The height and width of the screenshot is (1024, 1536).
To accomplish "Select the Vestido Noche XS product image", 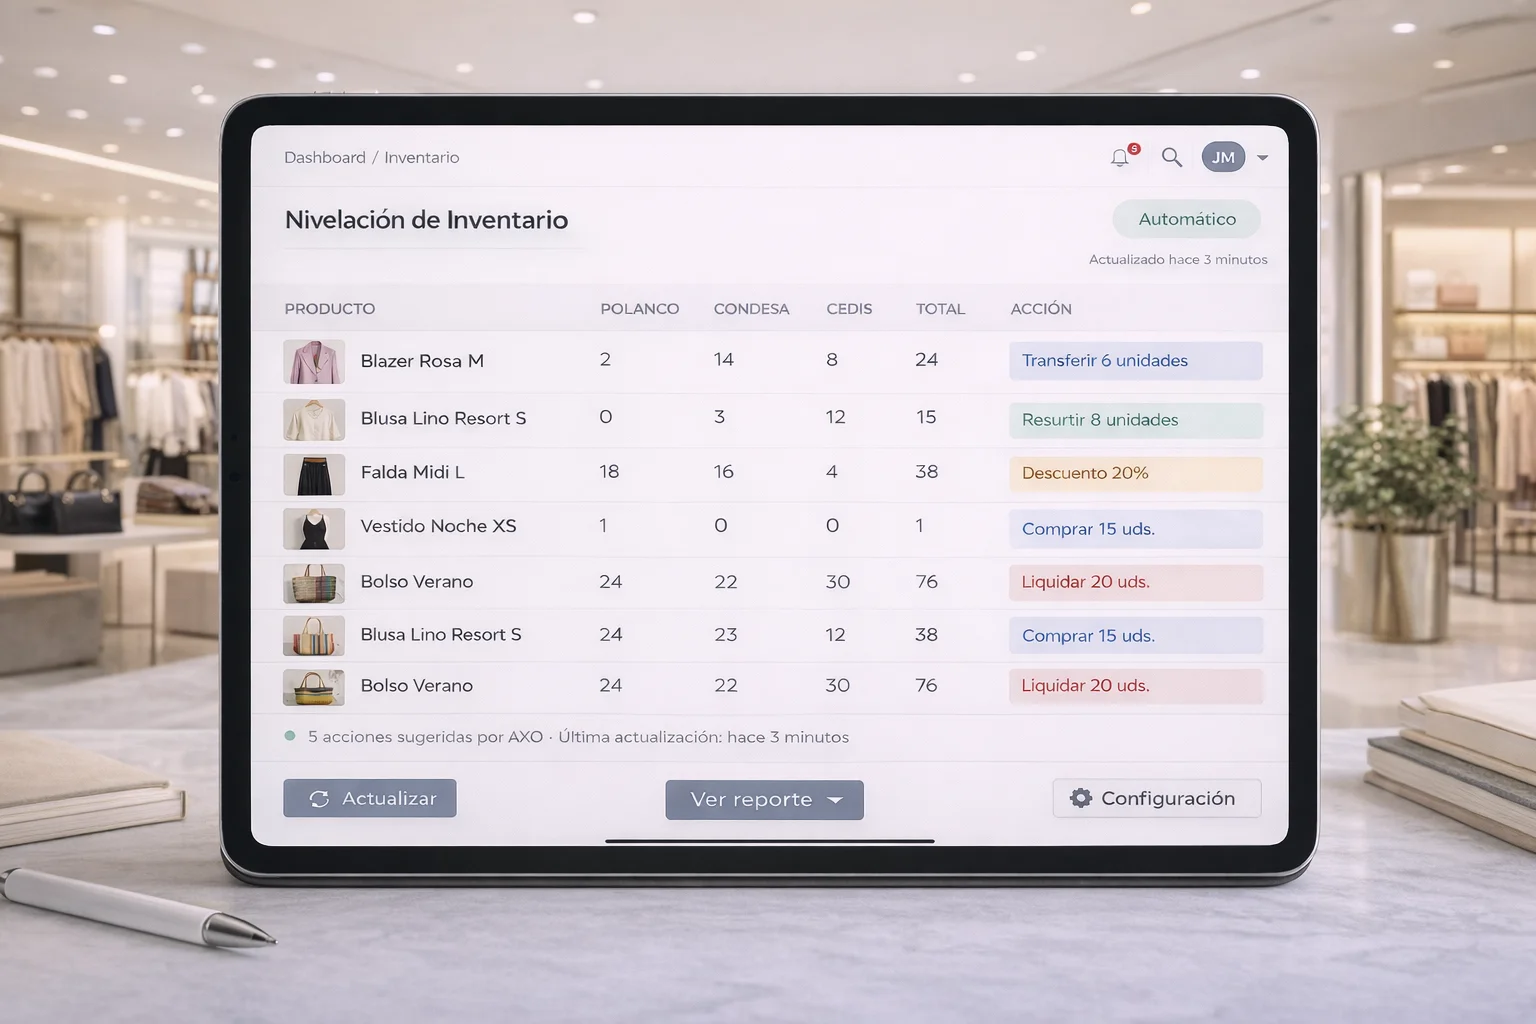I will (314, 529).
